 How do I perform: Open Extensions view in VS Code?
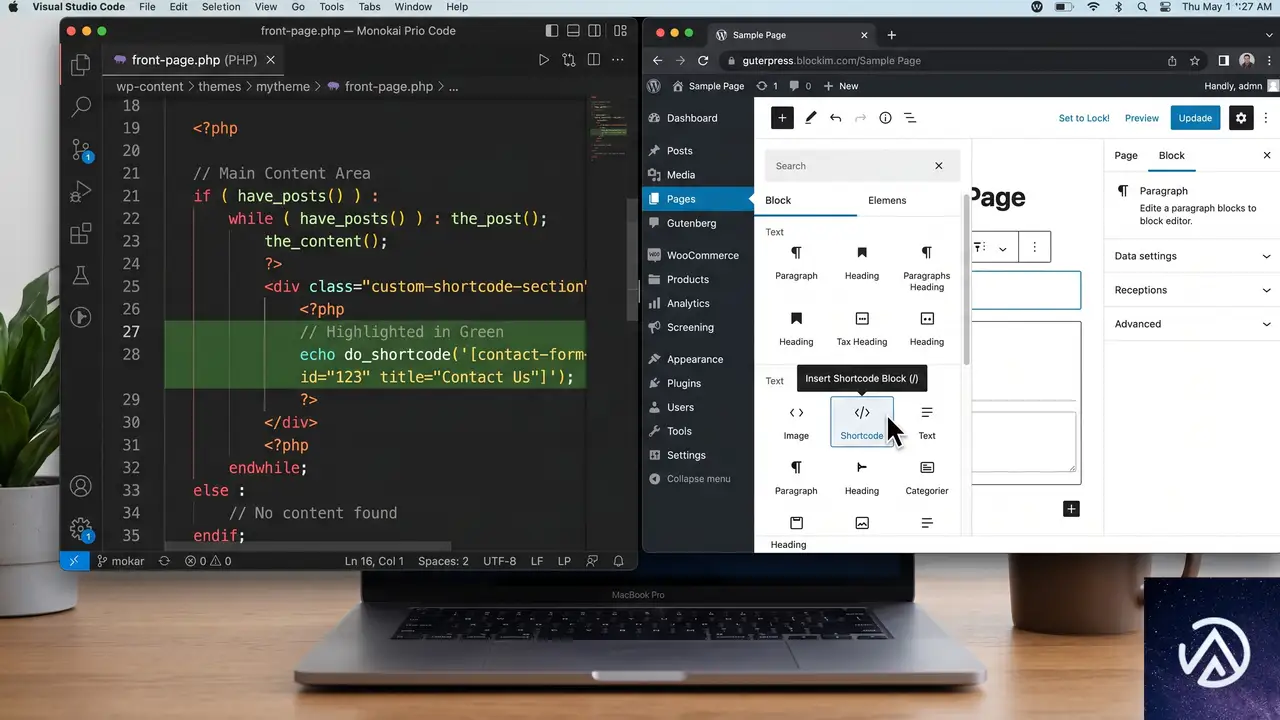pyautogui.click(x=81, y=234)
